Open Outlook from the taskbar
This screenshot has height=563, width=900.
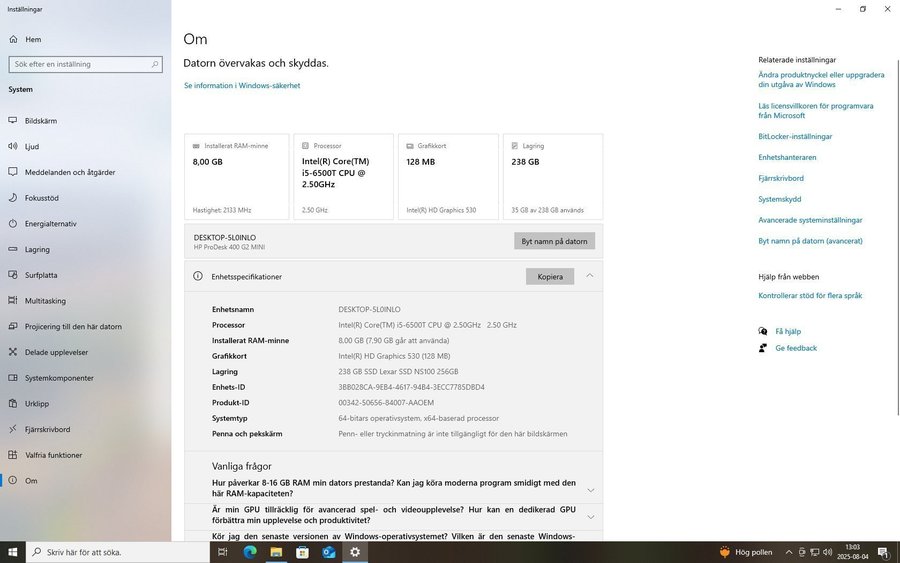[x=329, y=552]
